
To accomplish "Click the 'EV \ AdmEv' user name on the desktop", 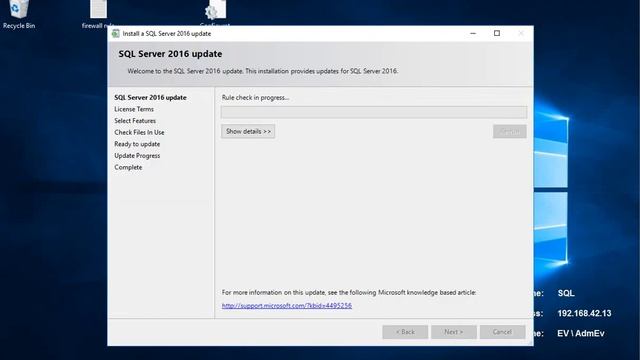I will point(580,333).
